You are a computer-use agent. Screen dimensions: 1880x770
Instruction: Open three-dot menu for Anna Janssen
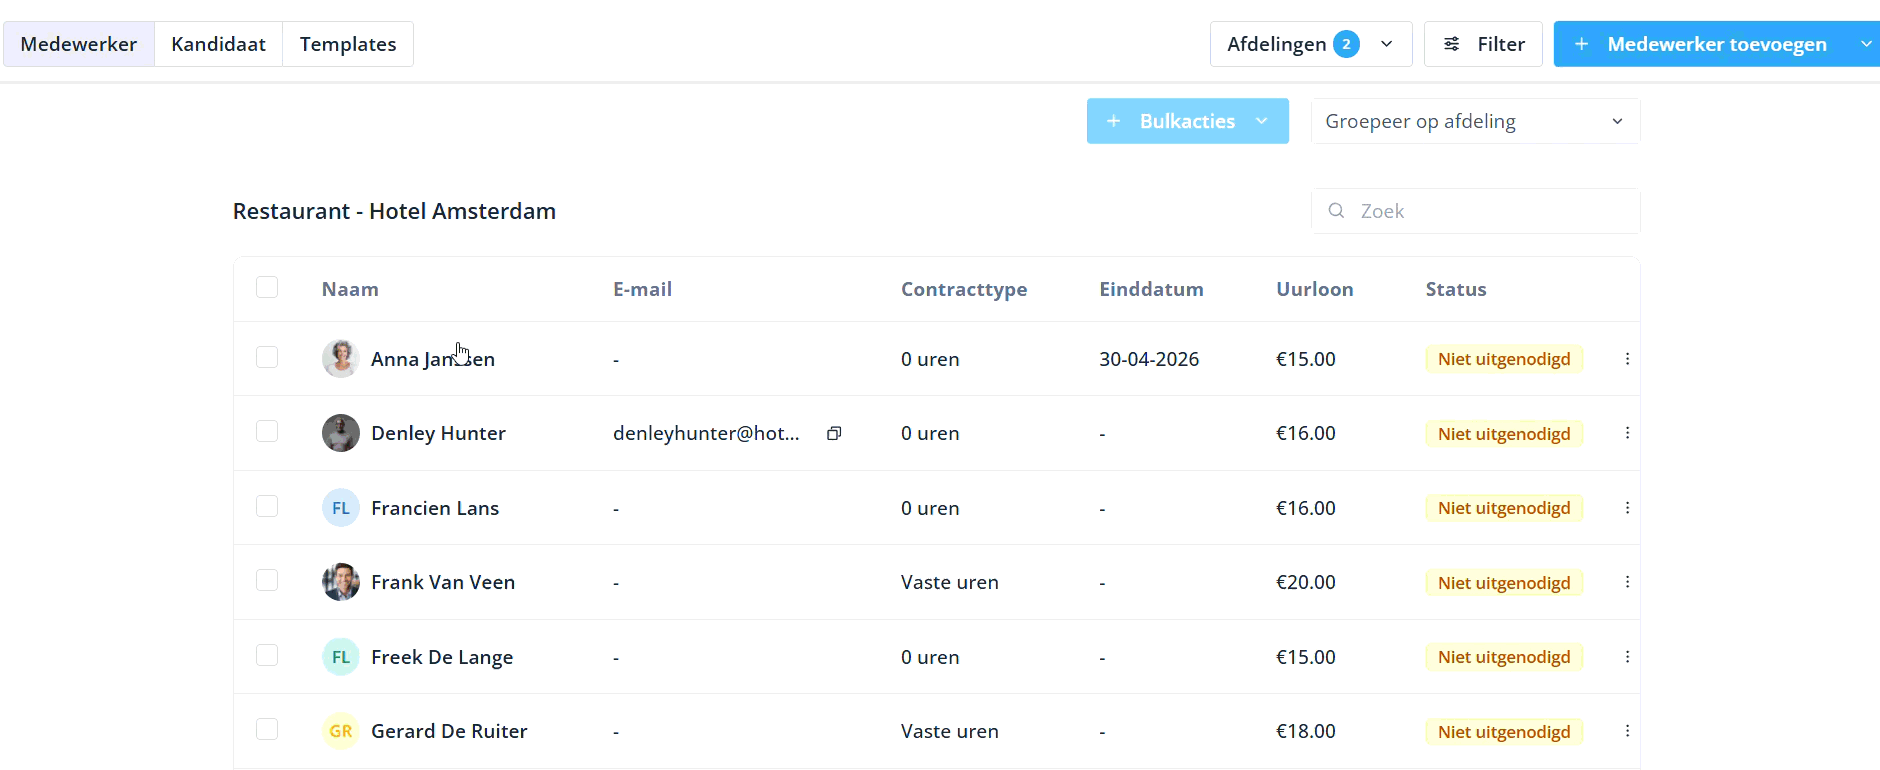1627,359
